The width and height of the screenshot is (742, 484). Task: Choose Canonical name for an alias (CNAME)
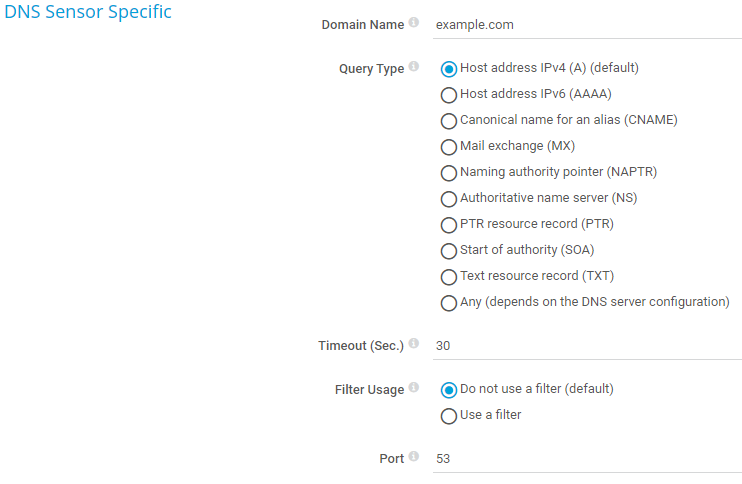point(449,121)
